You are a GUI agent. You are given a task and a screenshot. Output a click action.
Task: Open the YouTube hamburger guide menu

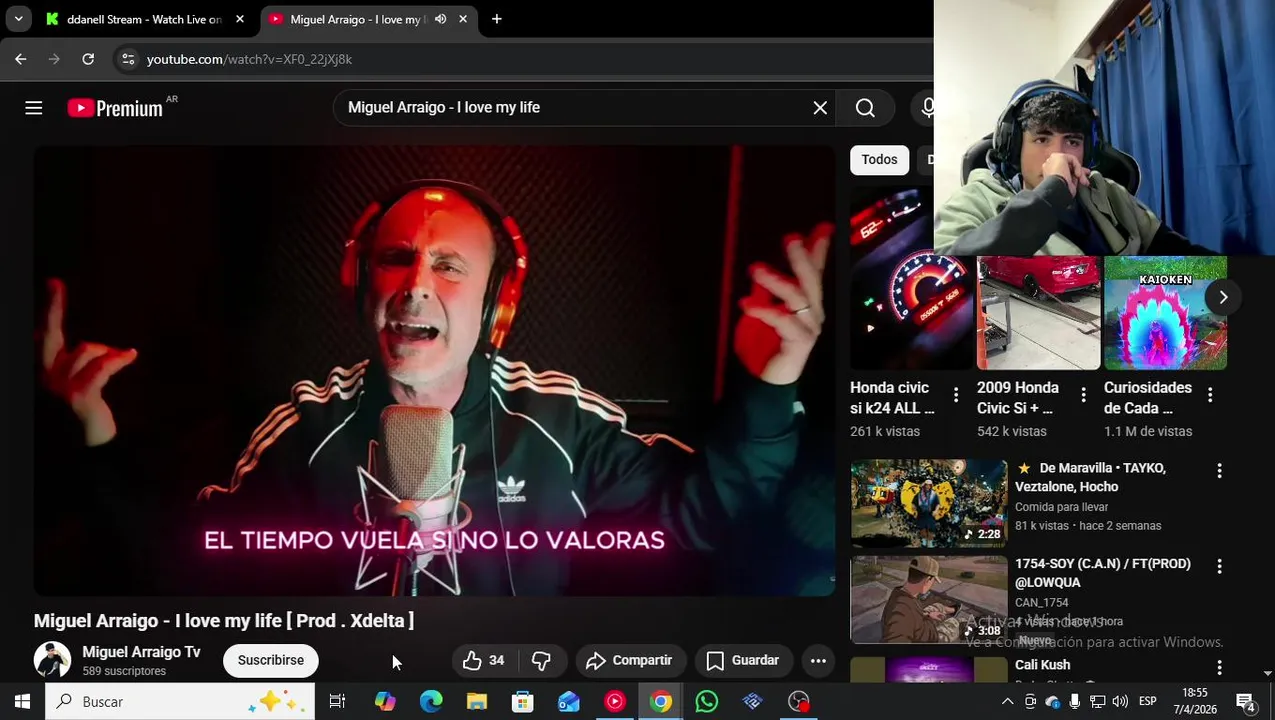34,108
